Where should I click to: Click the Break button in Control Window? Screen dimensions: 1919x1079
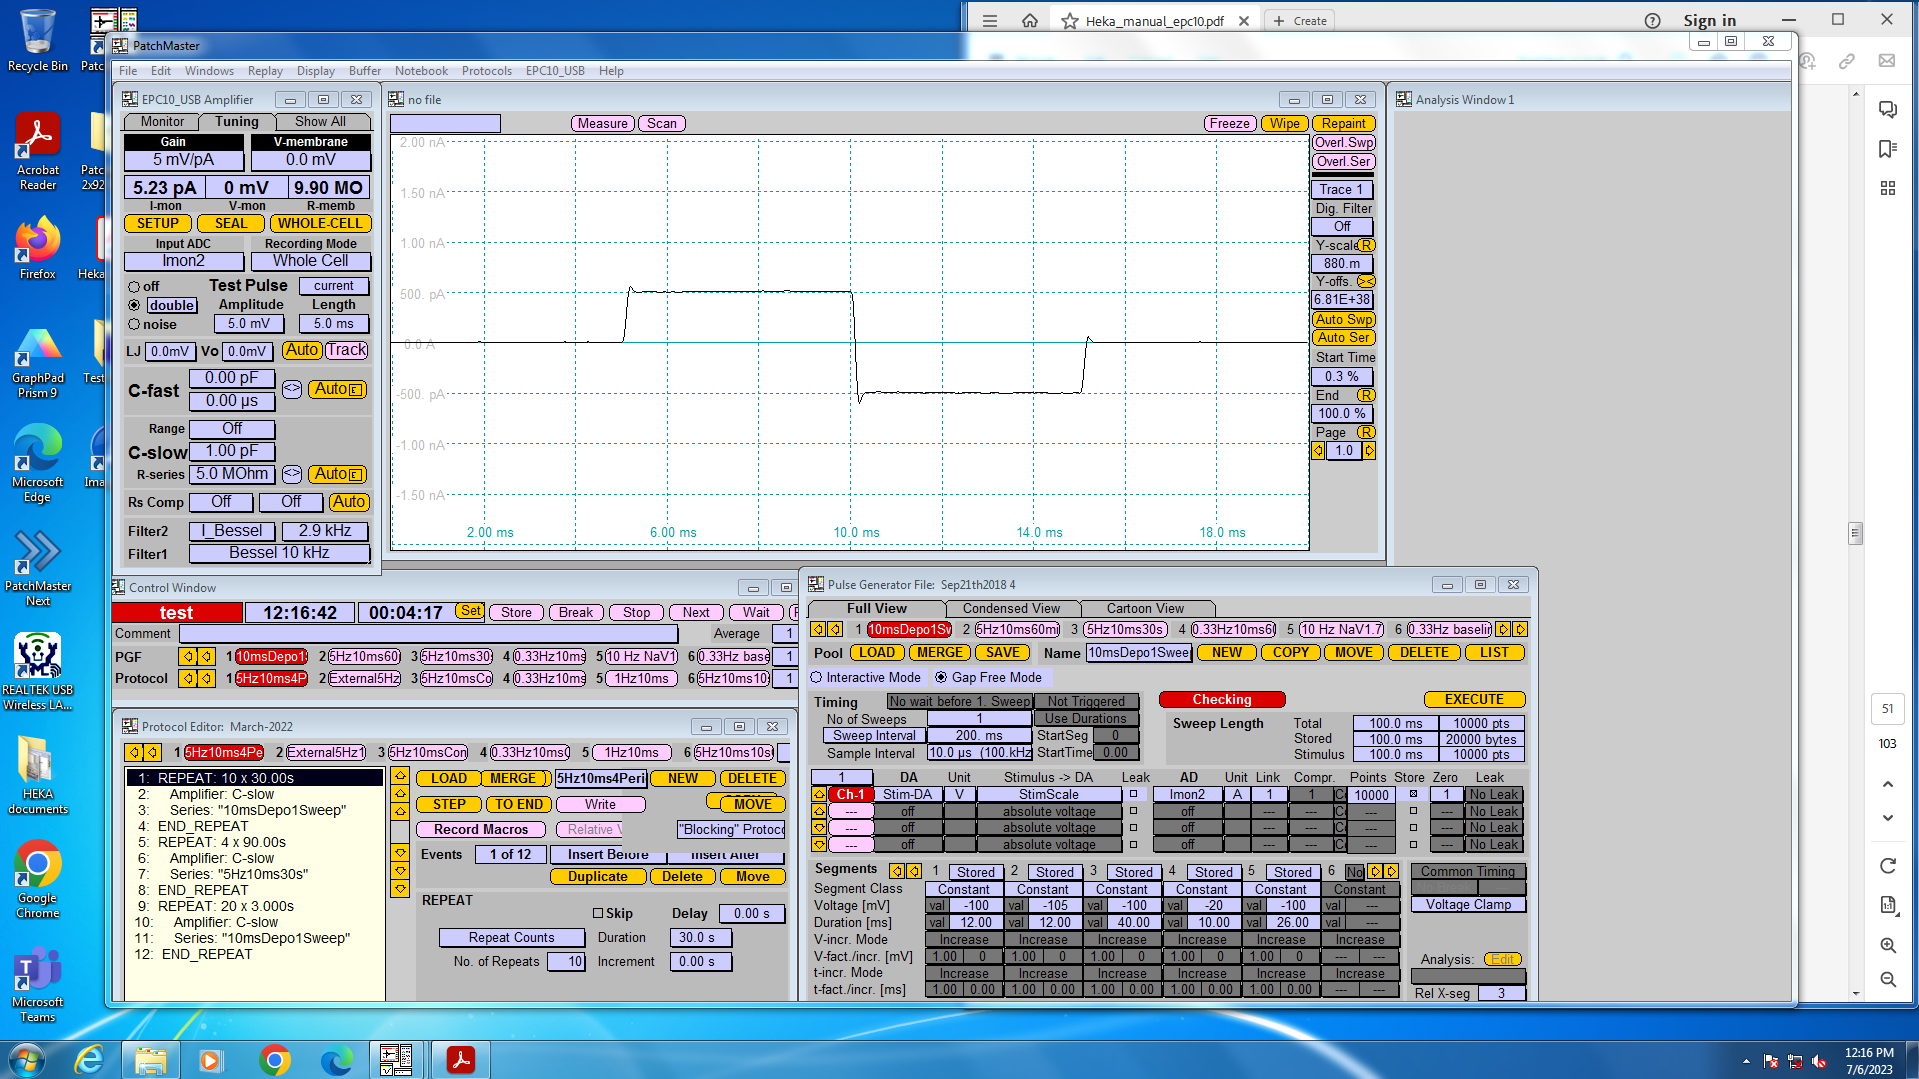[x=576, y=613]
